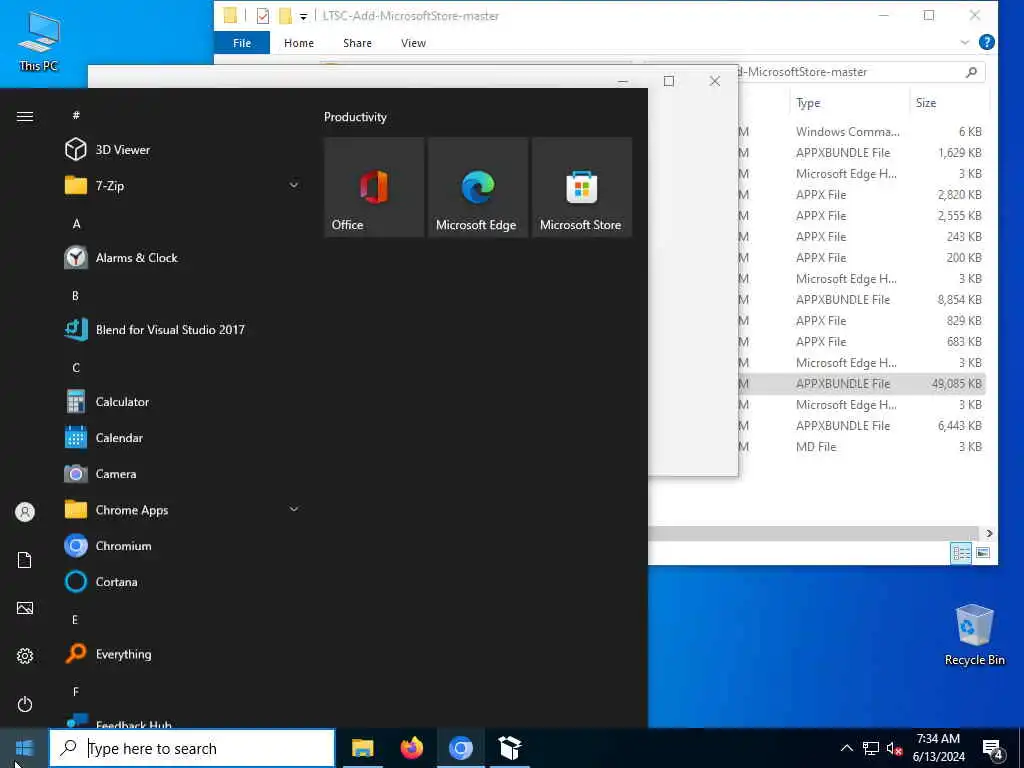Click the Windows Start button

pyautogui.click(x=24, y=748)
